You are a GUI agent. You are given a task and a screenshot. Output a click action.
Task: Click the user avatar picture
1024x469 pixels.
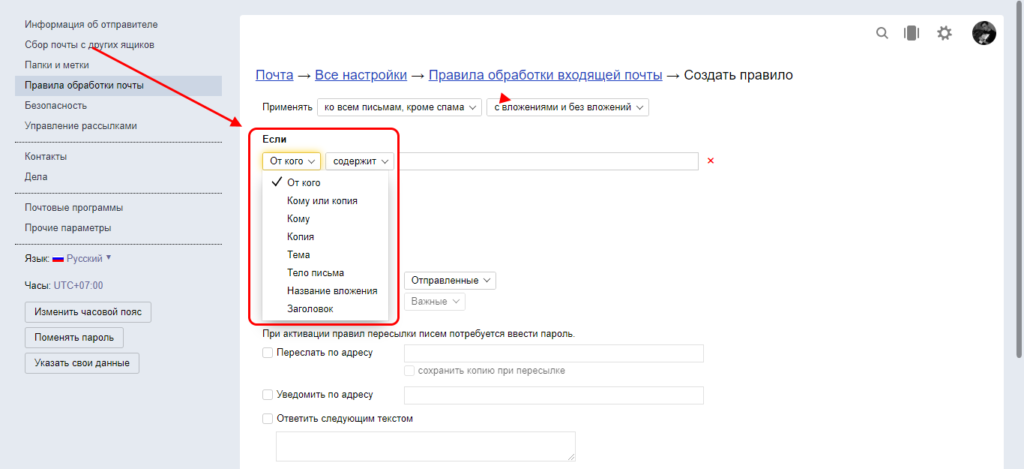[984, 33]
